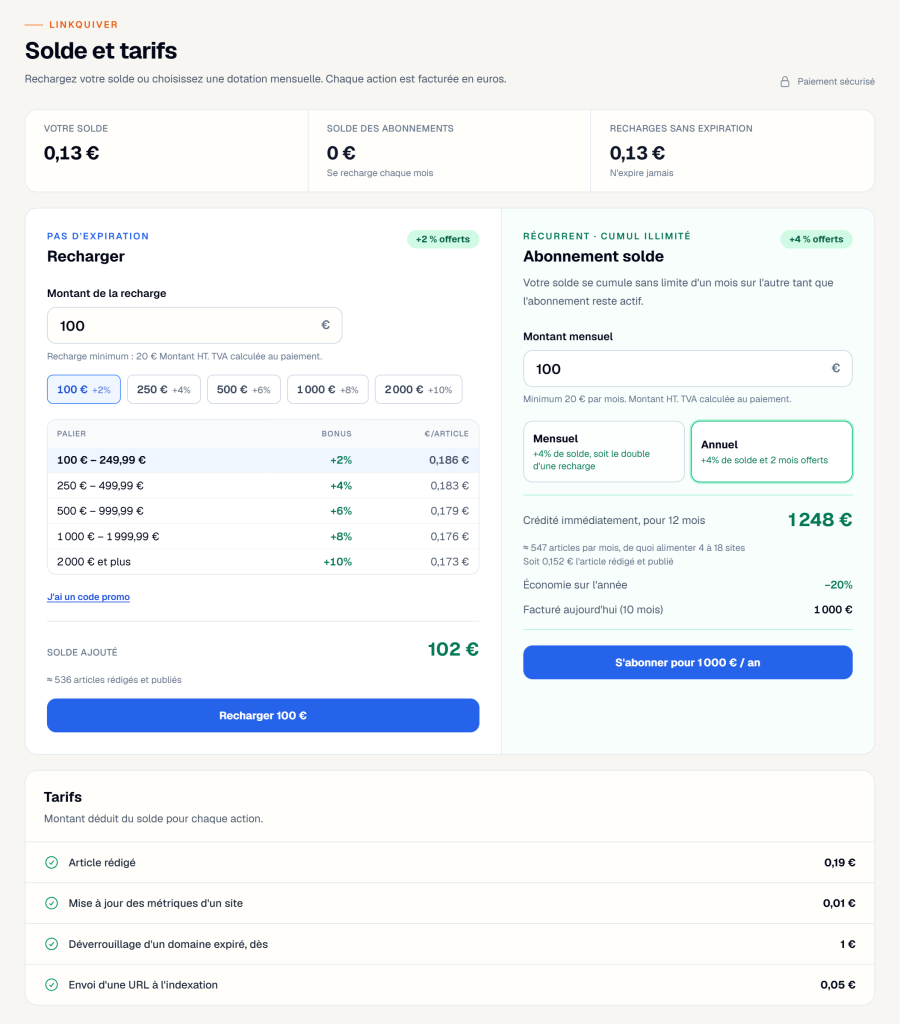Click the Tarifs section heading
This screenshot has width=900, height=1024.
pyautogui.click(x=63, y=797)
